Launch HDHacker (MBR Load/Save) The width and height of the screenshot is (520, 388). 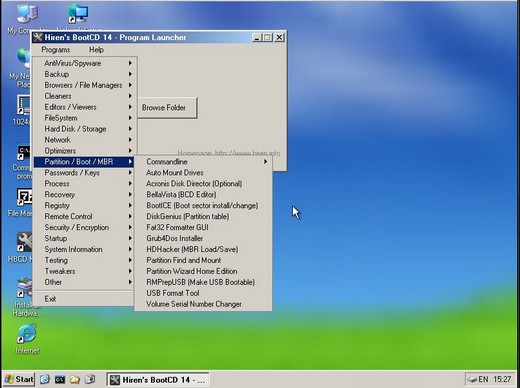point(203,250)
